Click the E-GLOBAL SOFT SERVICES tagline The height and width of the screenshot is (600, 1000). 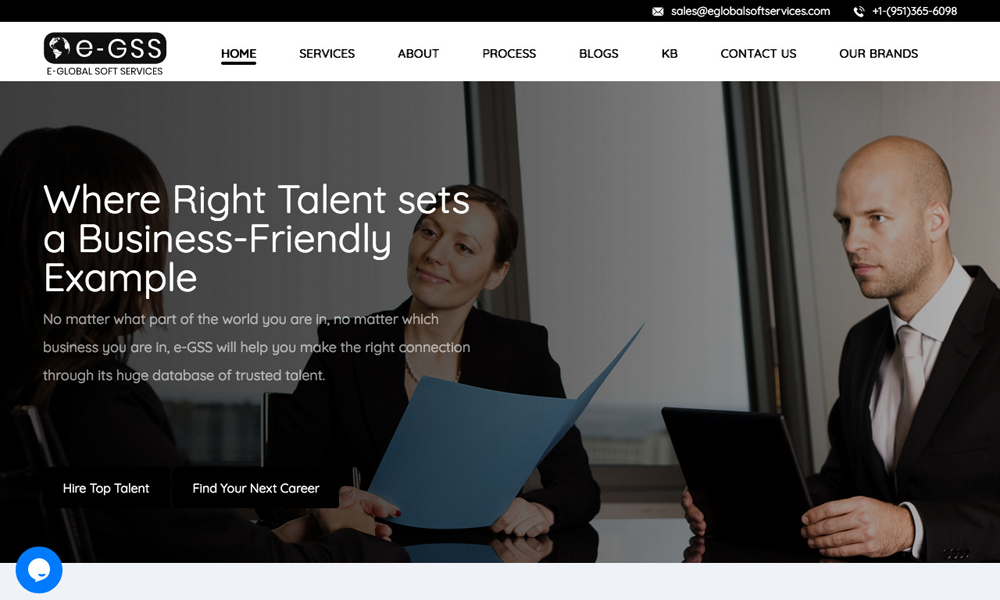pos(105,71)
